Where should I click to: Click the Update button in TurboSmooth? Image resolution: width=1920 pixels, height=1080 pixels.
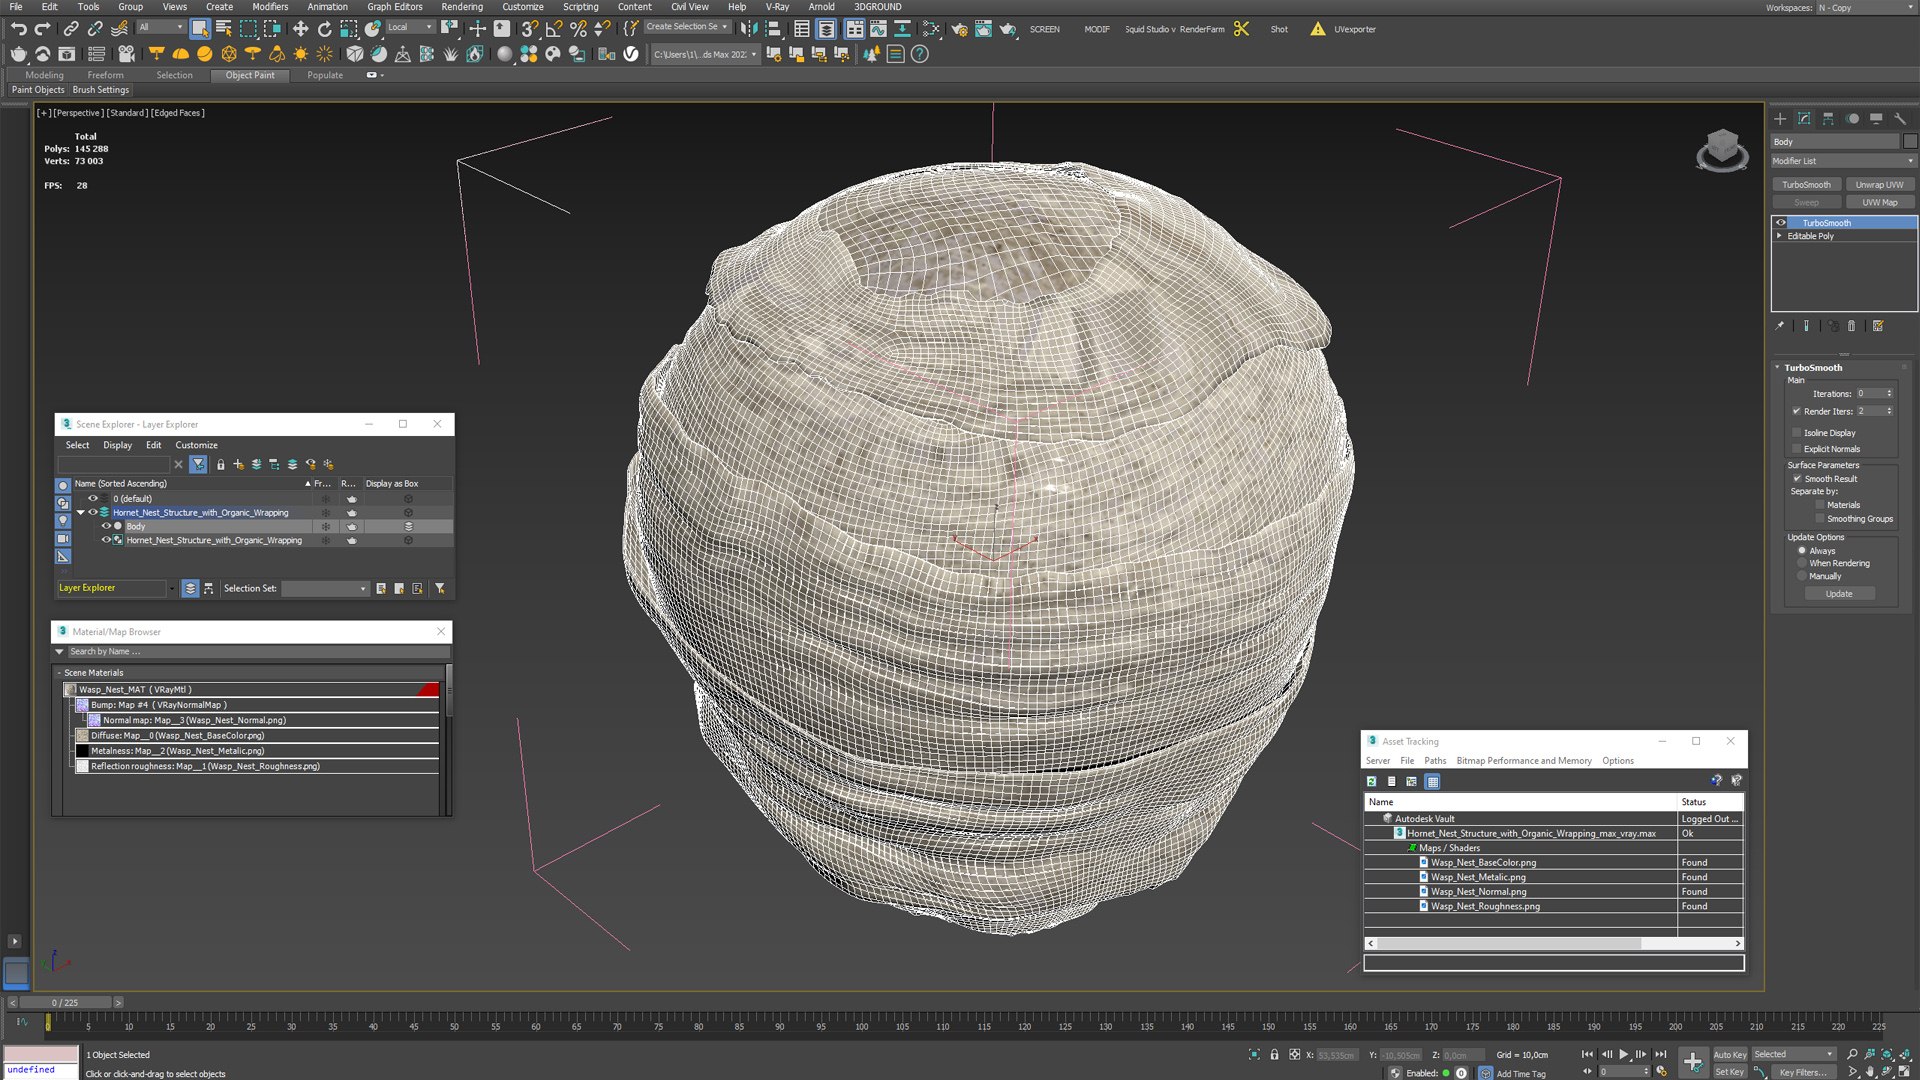(1839, 594)
